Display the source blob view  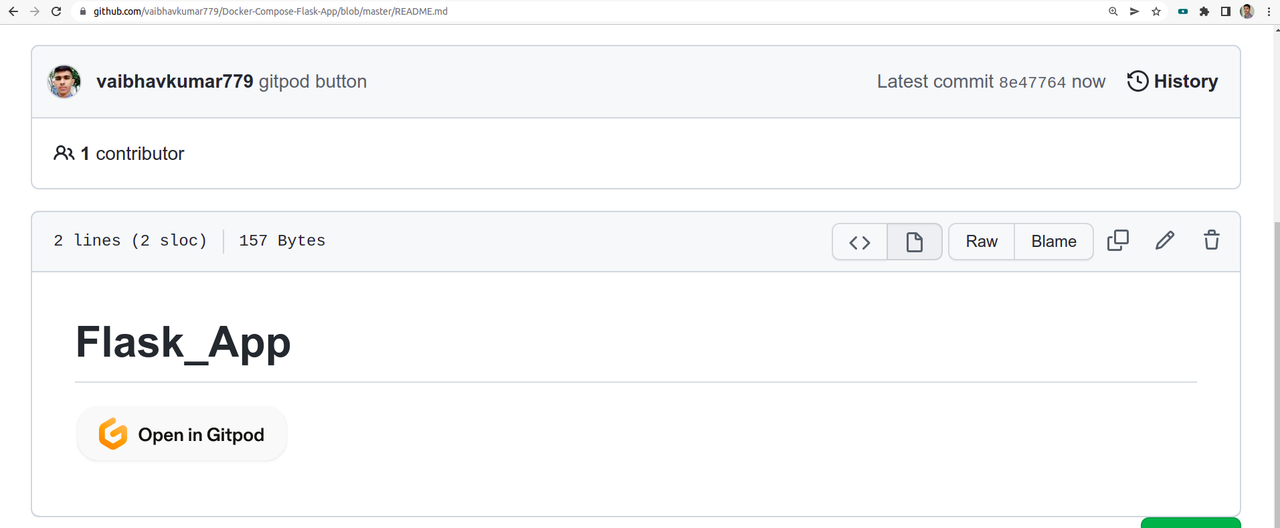point(860,241)
